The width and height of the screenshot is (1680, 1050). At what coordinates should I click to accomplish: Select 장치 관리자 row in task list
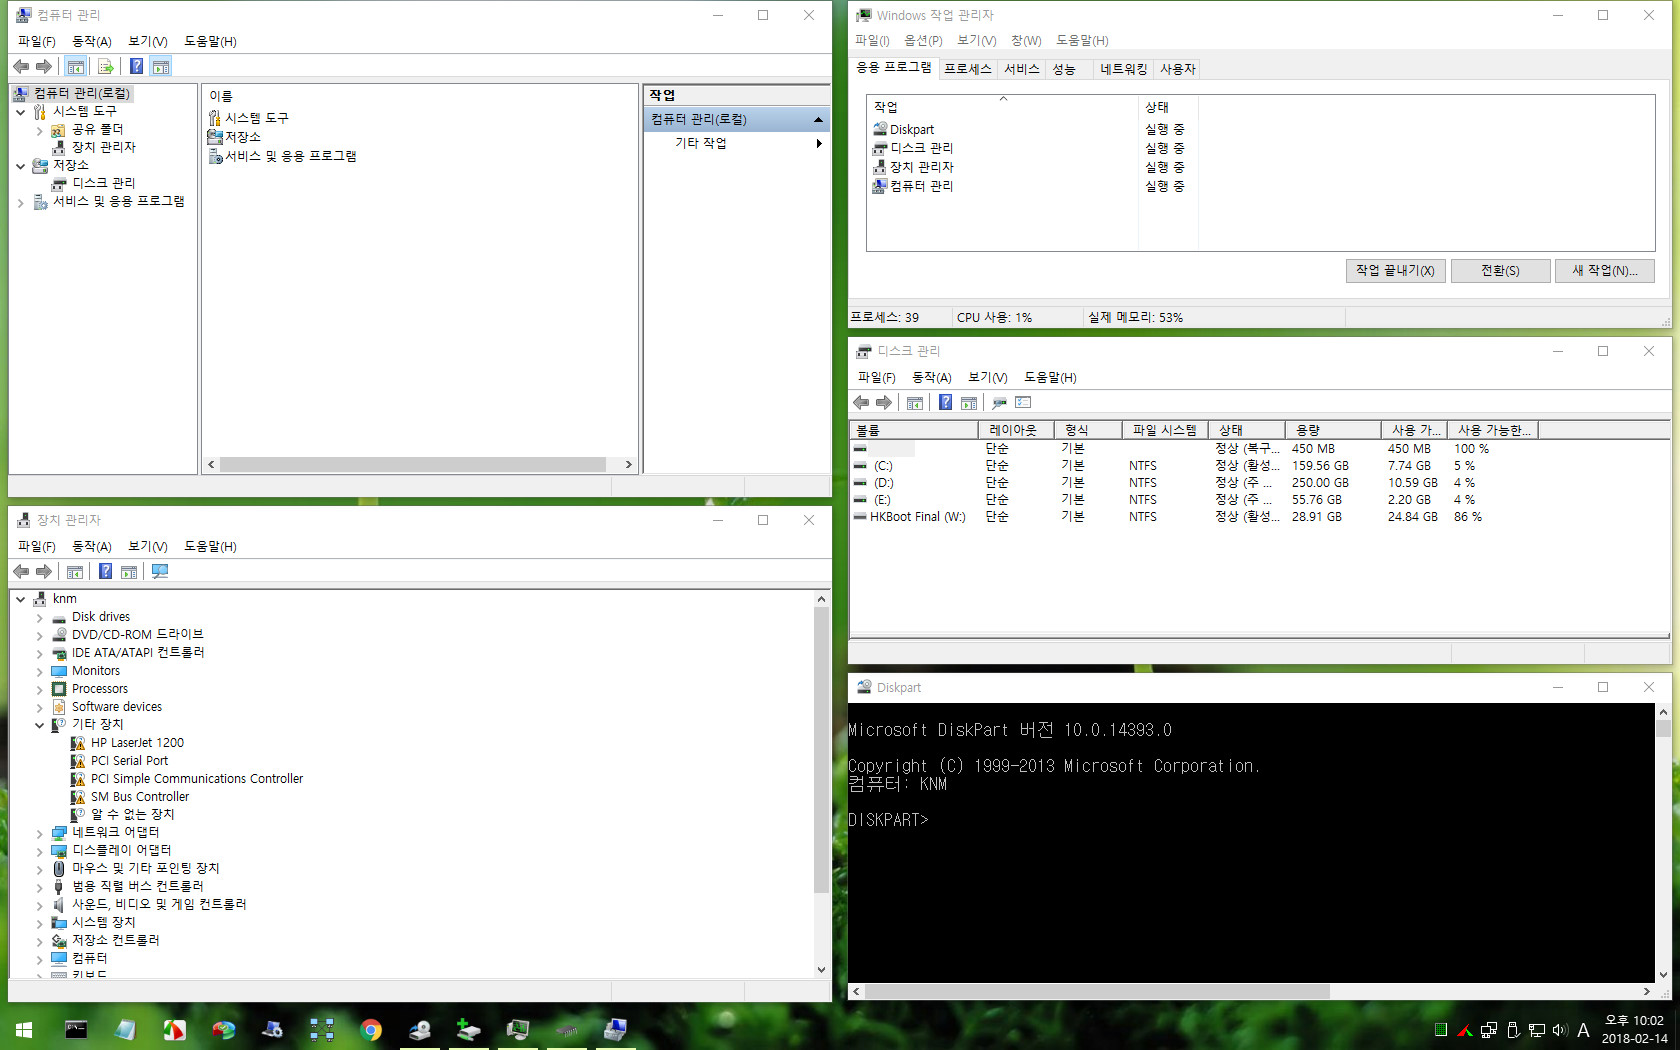(x=1034, y=167)
